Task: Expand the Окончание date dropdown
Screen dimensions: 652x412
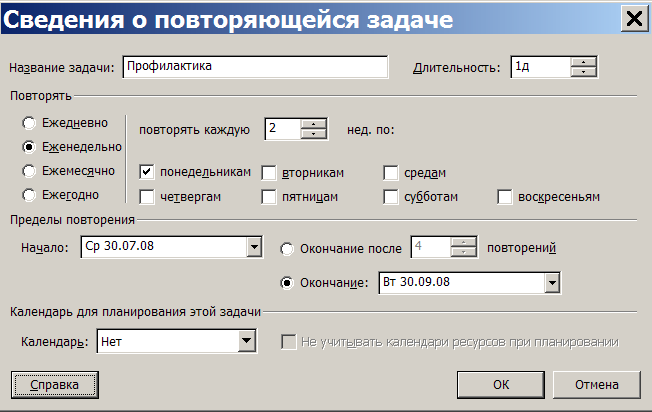Action: point(552,283)
